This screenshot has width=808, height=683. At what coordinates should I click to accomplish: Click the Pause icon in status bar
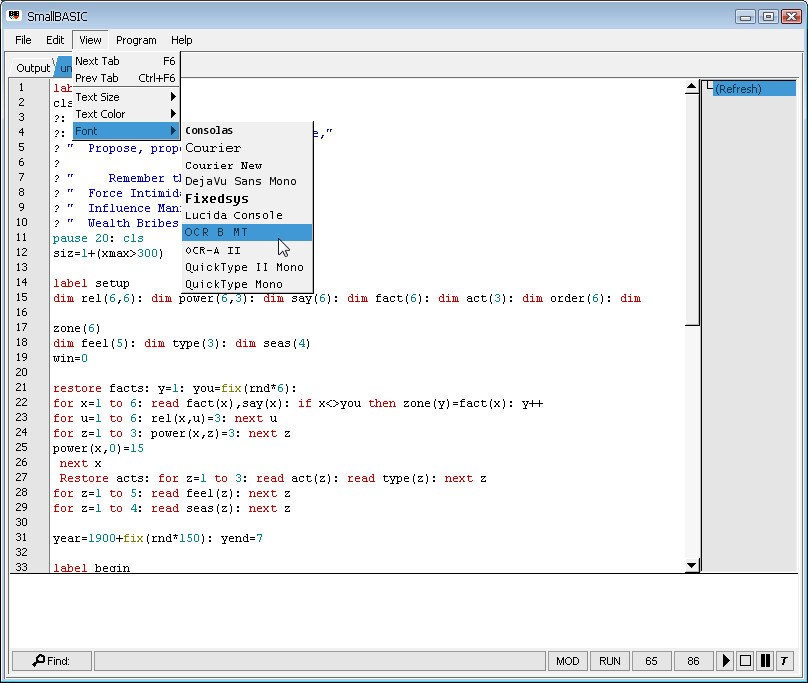click(766, 660)
